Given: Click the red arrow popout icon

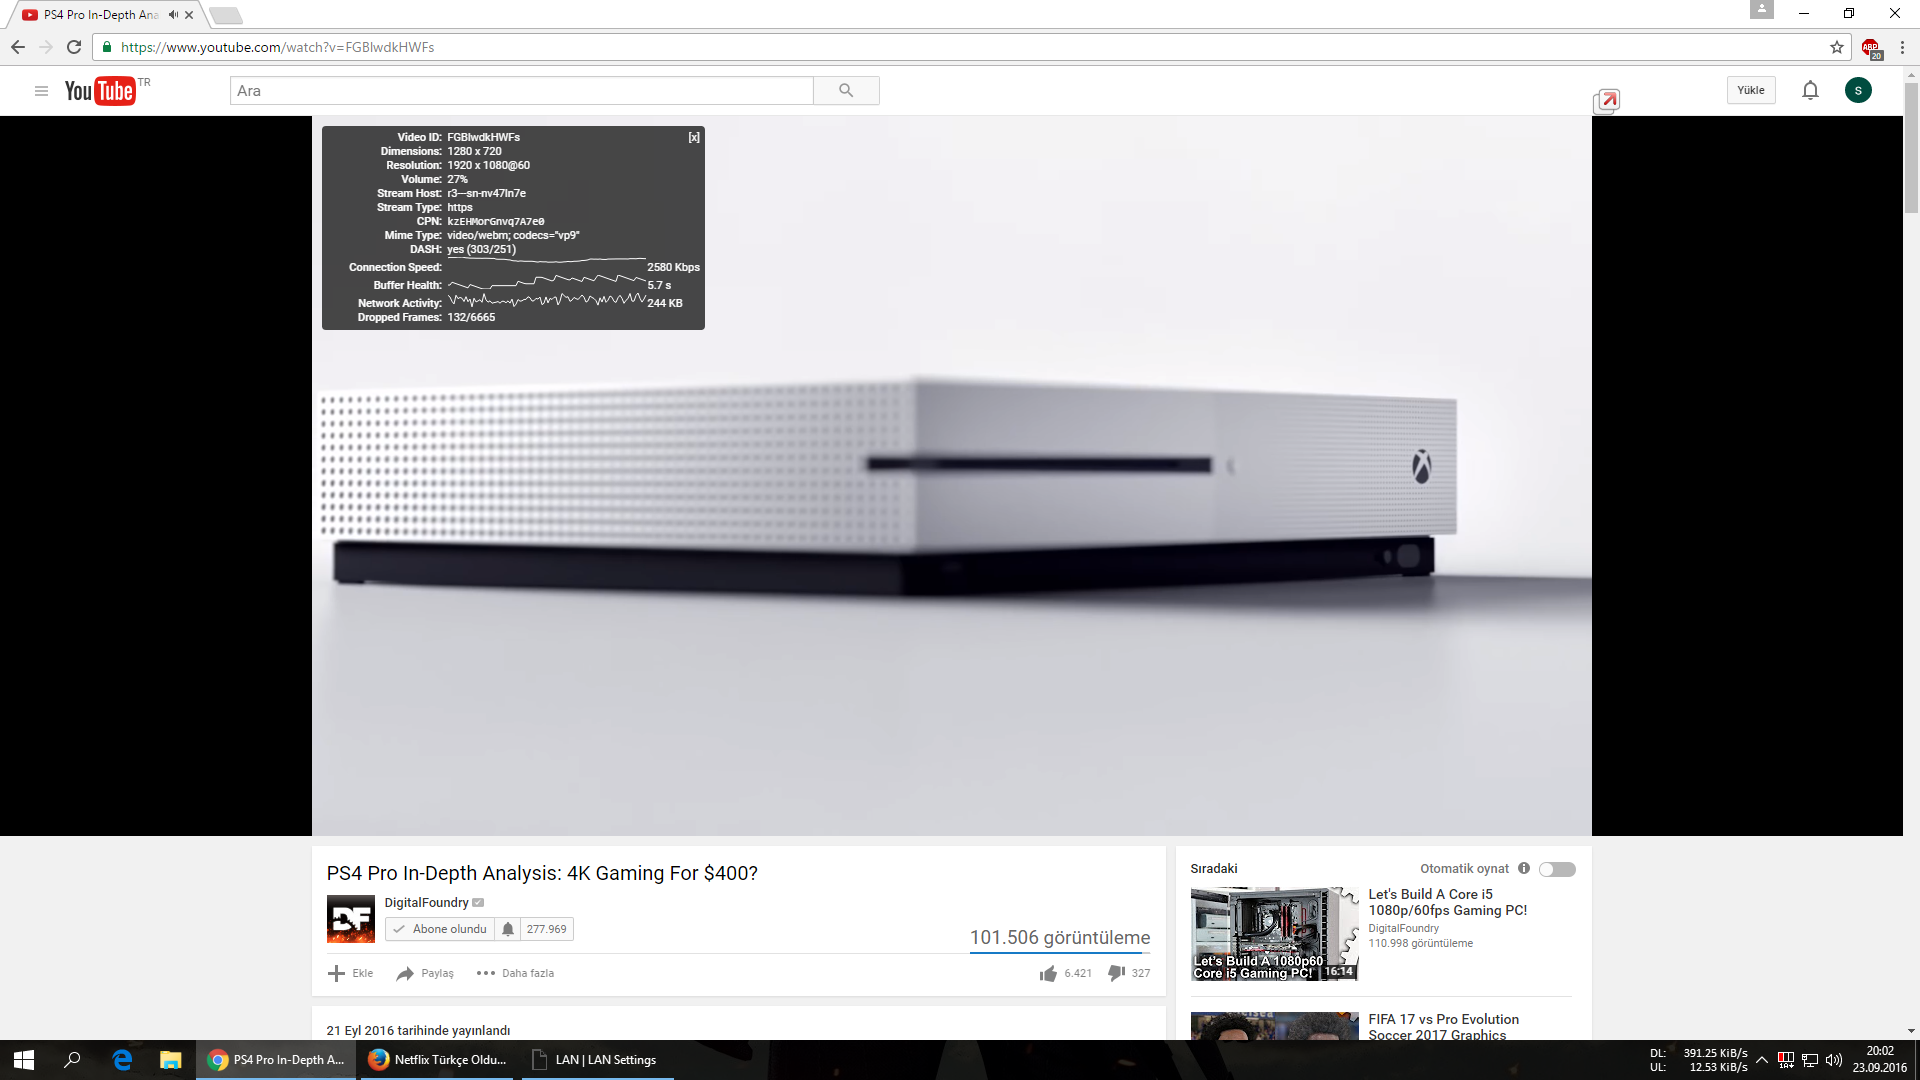Looking at the screenshot, I should pos(1608,100).
